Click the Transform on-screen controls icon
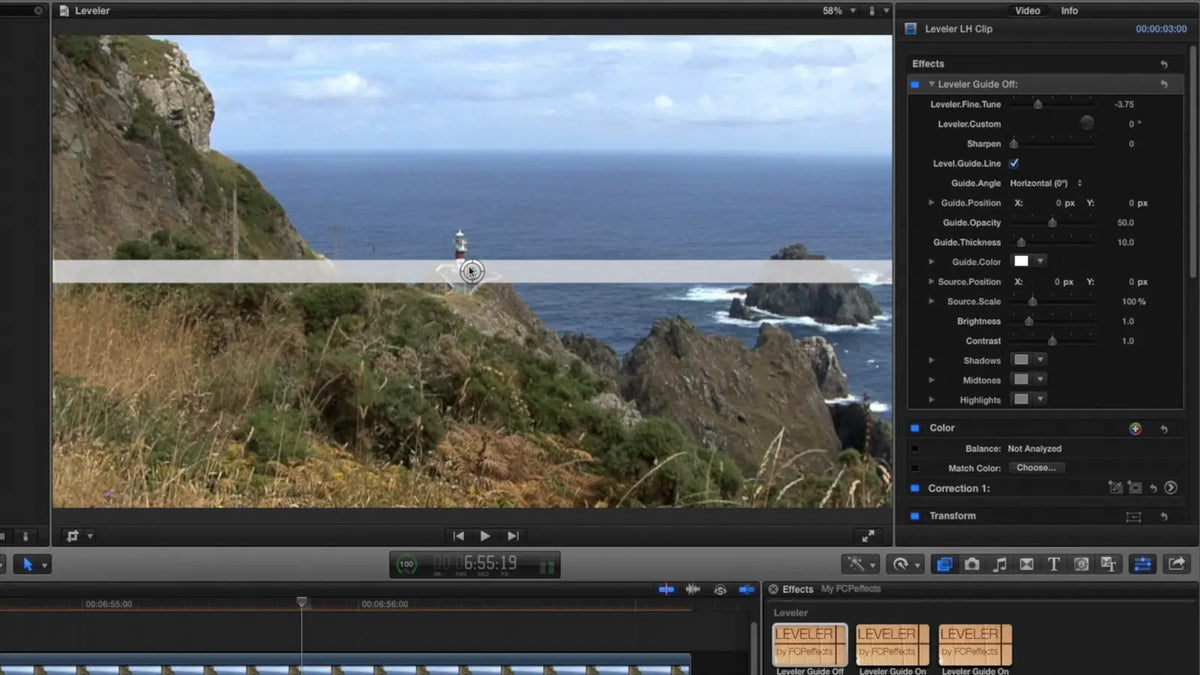This screenshot has width=1200, height=675. pos(1133,516)
